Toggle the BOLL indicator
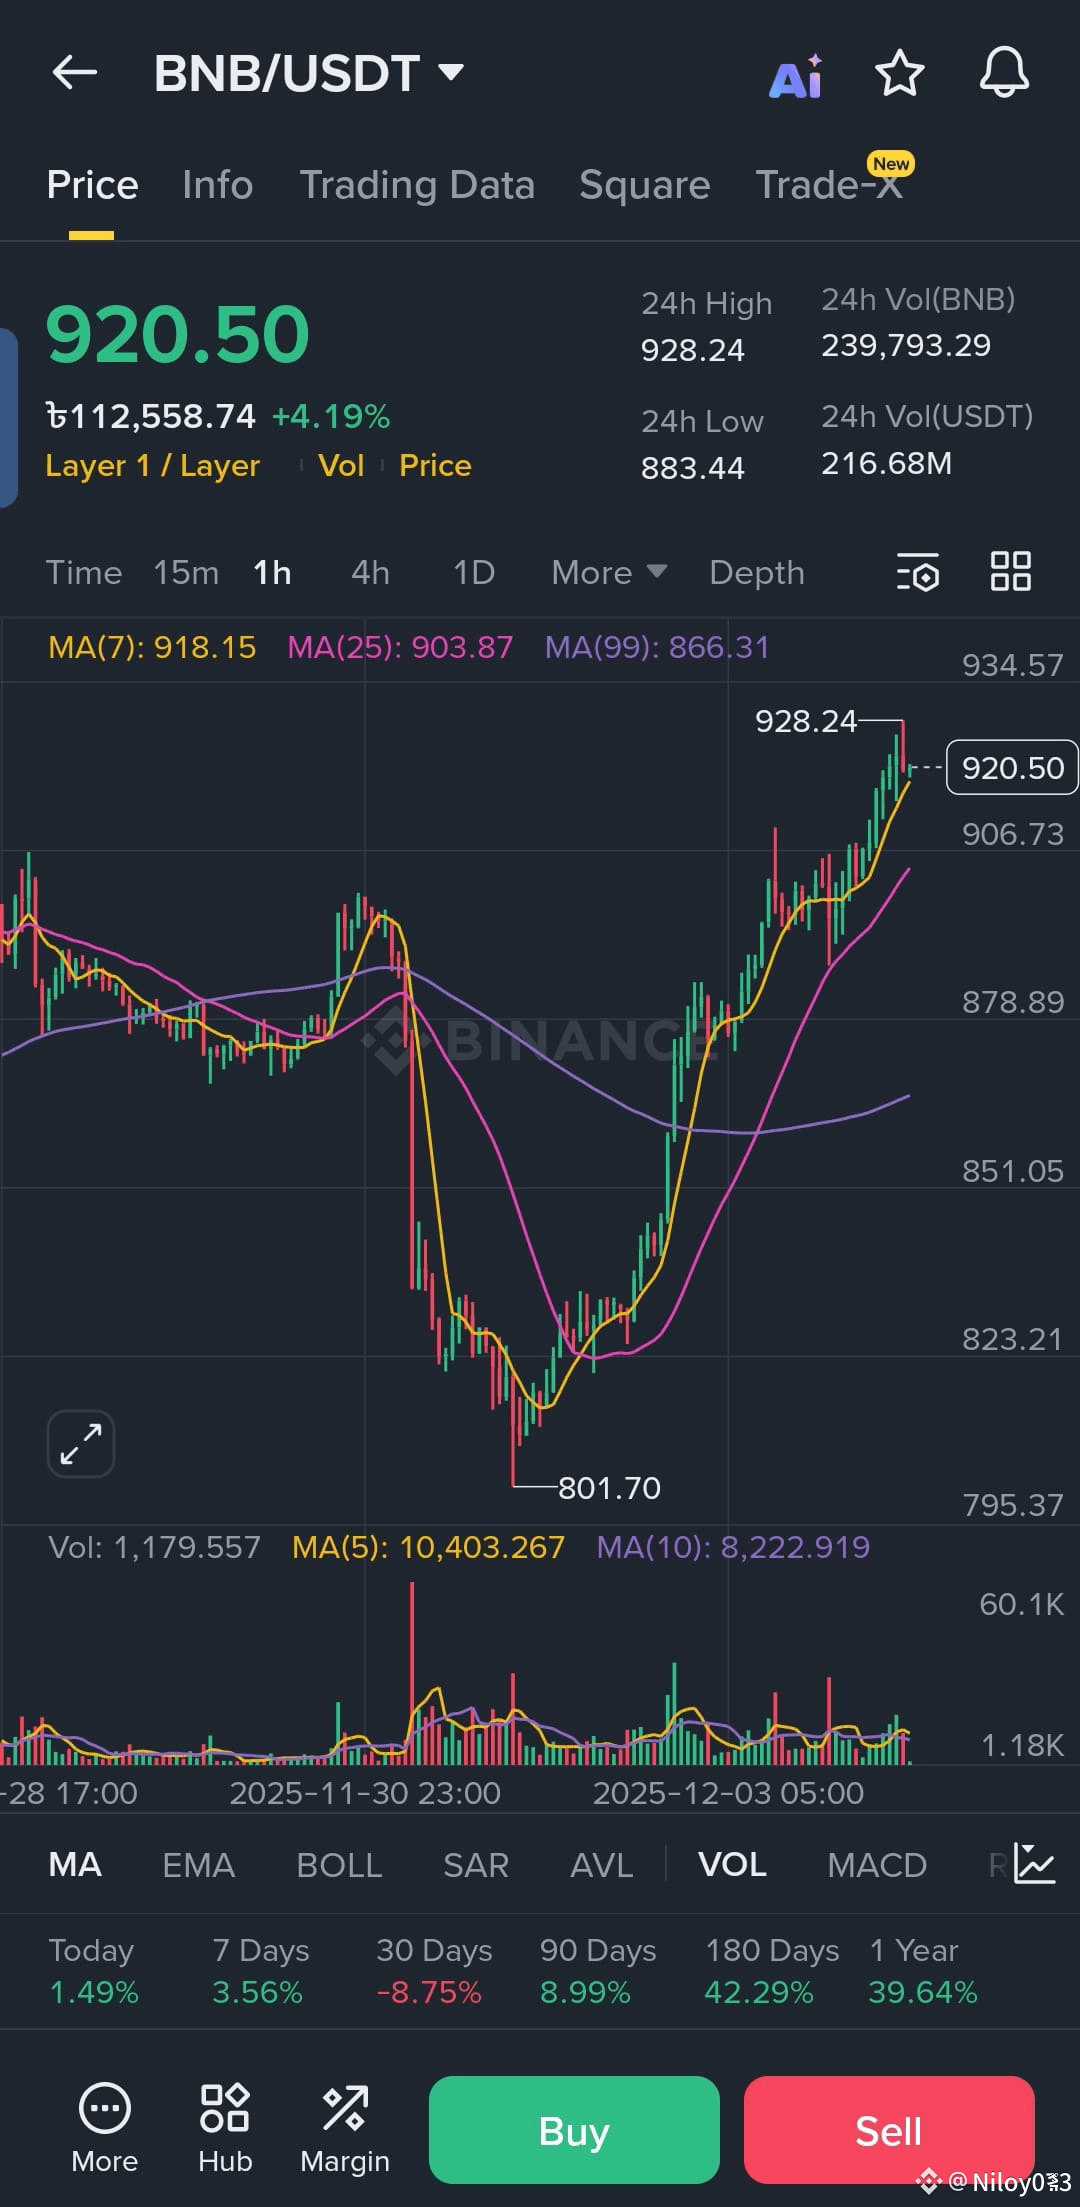Viewport: 1080px width, 2207px height. coord(339,1865)
